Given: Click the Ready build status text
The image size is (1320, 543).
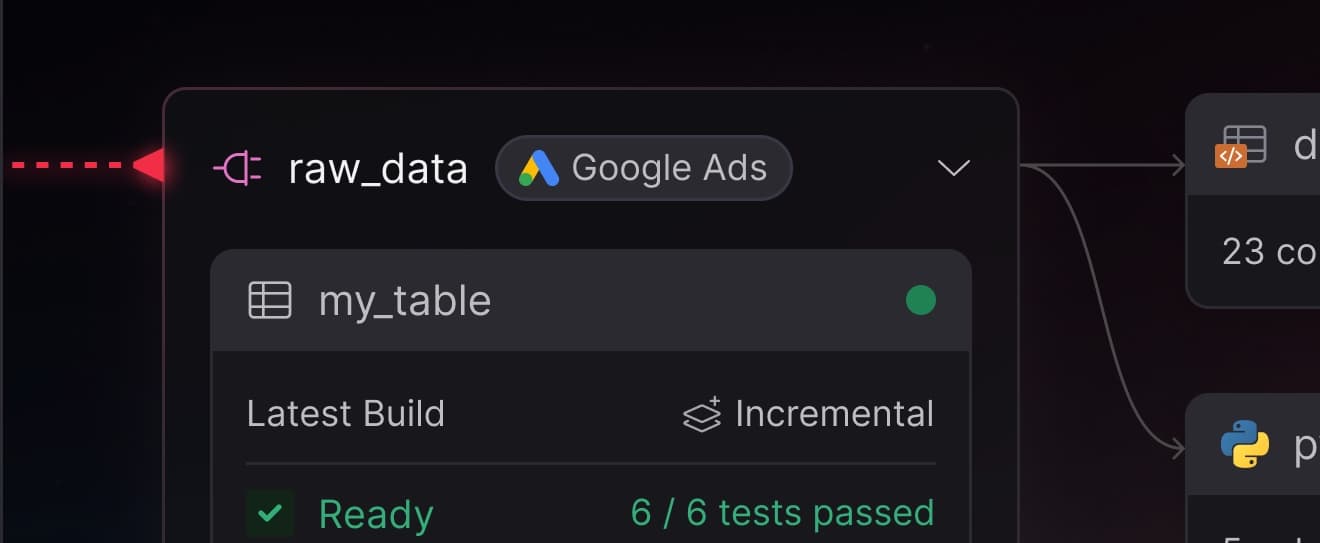Looking at the screenshot, I should tap(375, 515).
